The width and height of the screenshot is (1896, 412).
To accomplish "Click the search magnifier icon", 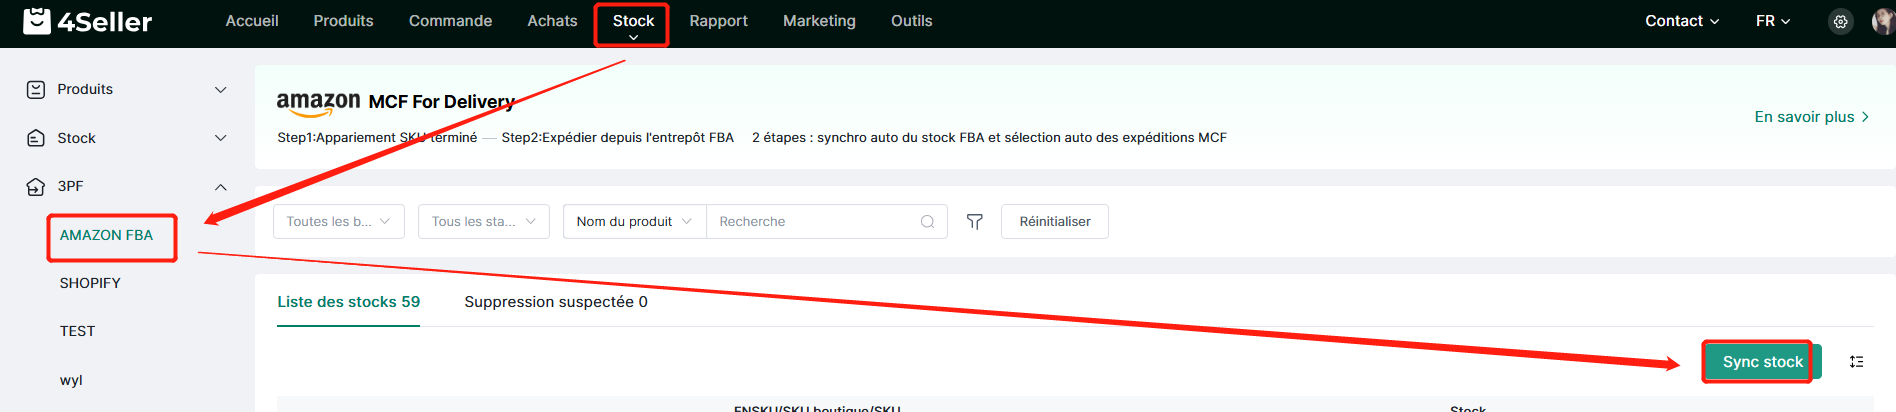I will tap(927, 222).
